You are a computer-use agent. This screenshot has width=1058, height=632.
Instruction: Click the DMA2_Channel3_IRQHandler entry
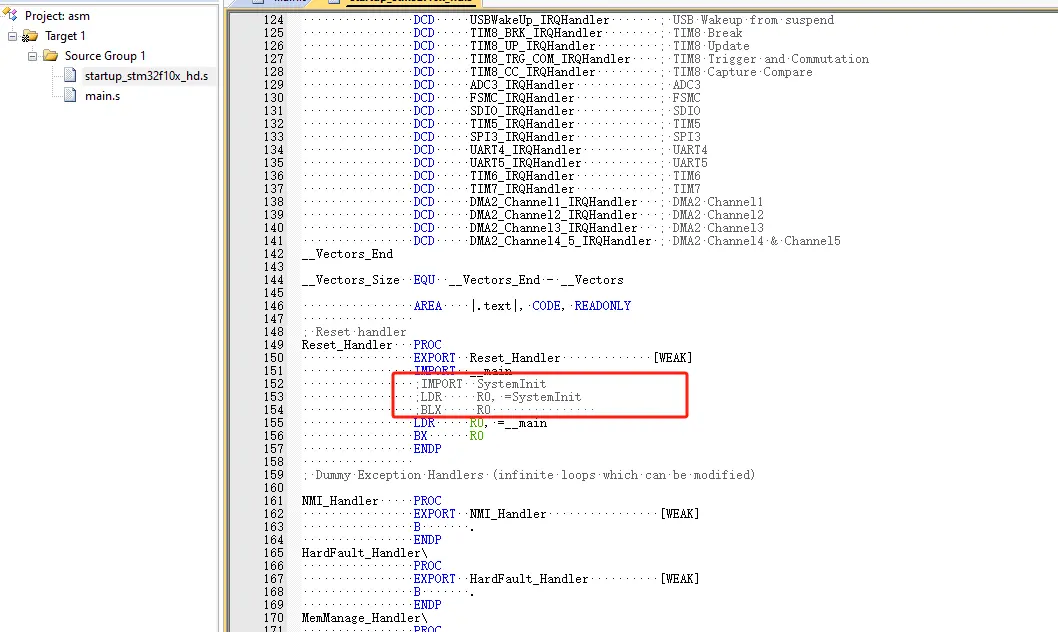pyautogui.click(x=553, y=228)
